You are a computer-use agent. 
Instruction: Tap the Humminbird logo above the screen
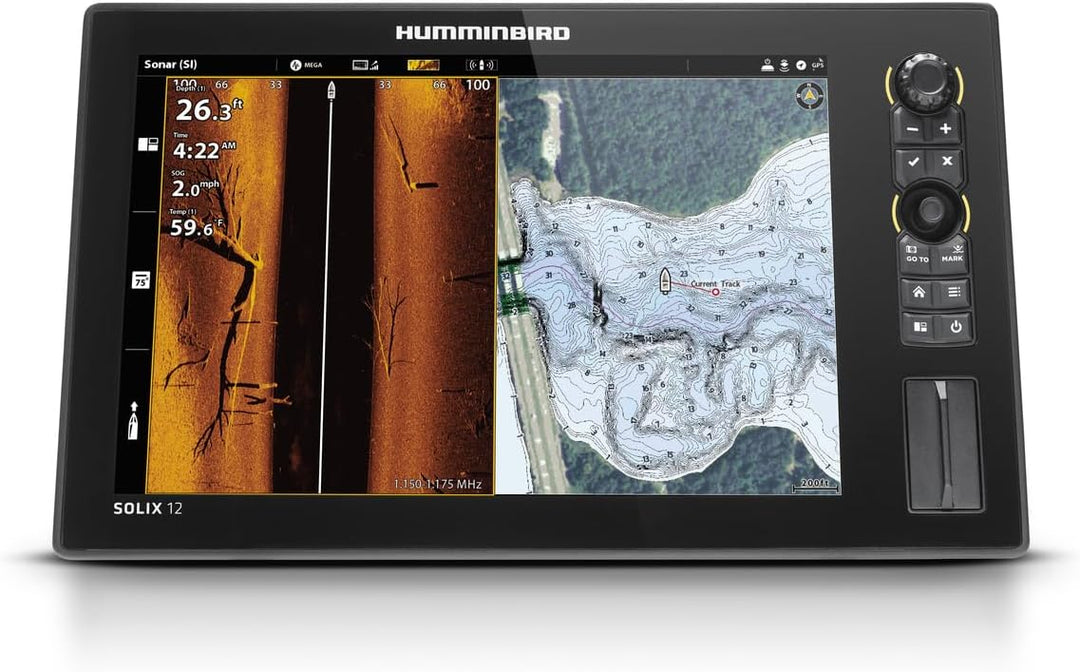click(x=483, y=33)
